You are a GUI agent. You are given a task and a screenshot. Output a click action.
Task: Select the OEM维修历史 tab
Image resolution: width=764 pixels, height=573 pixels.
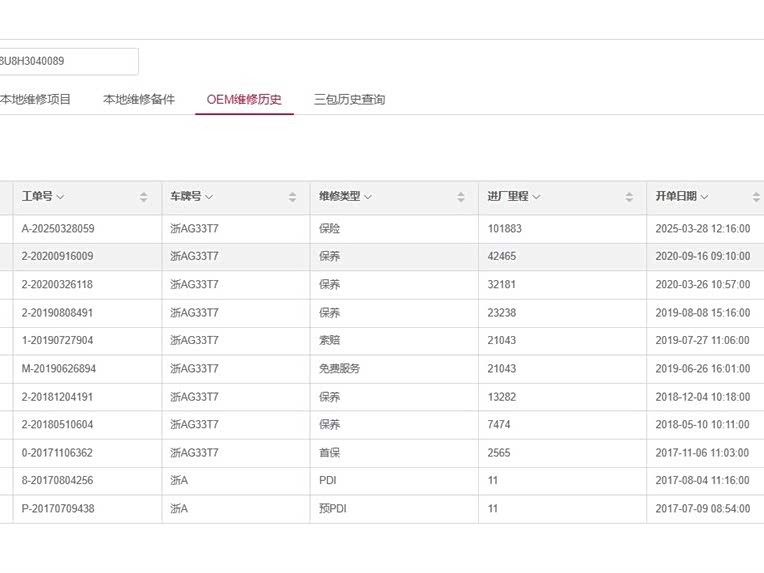[244, 99]
